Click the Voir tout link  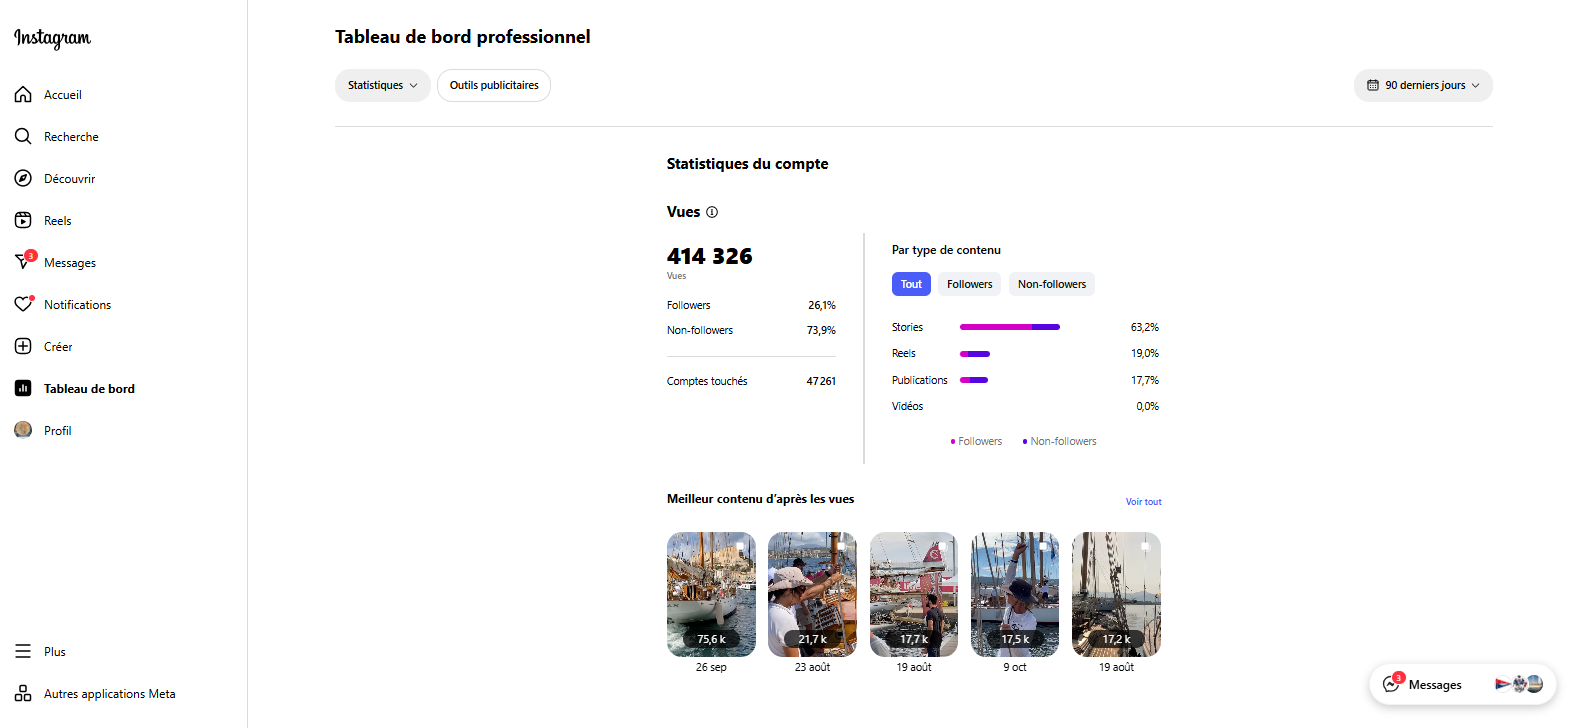click(x=1143, y=502)
